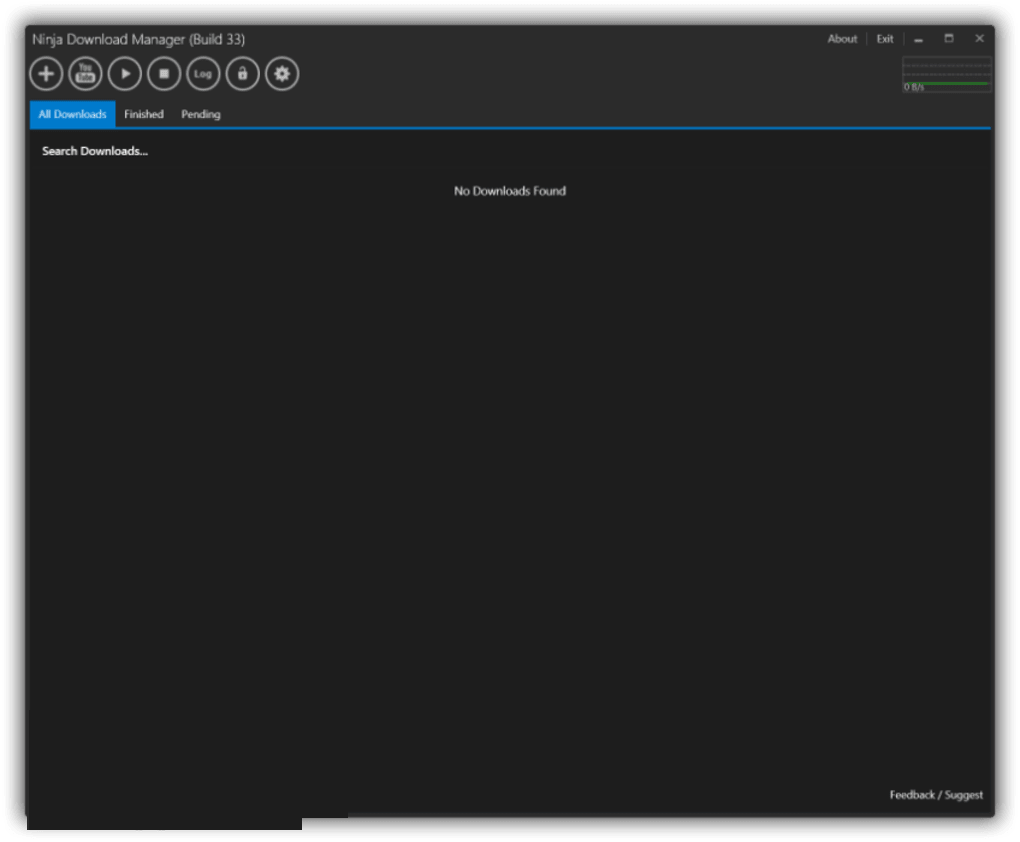Click the Exit link
The image size is (1020, 842).
885,39
